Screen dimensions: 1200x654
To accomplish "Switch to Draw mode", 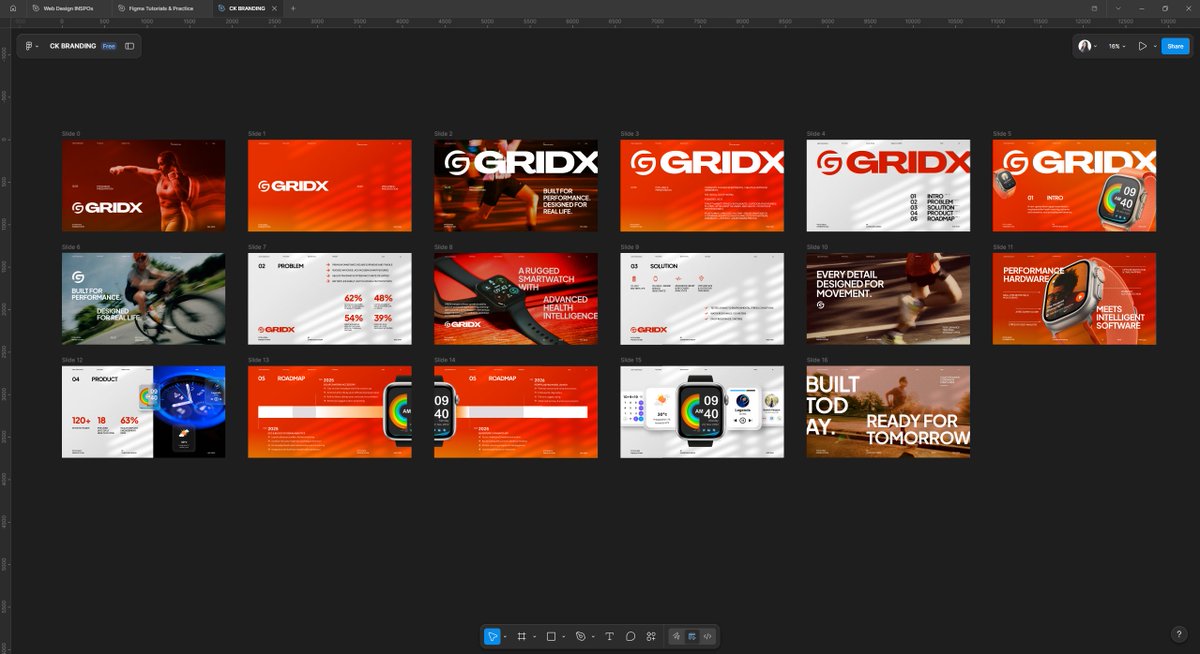I will (677, 636).
